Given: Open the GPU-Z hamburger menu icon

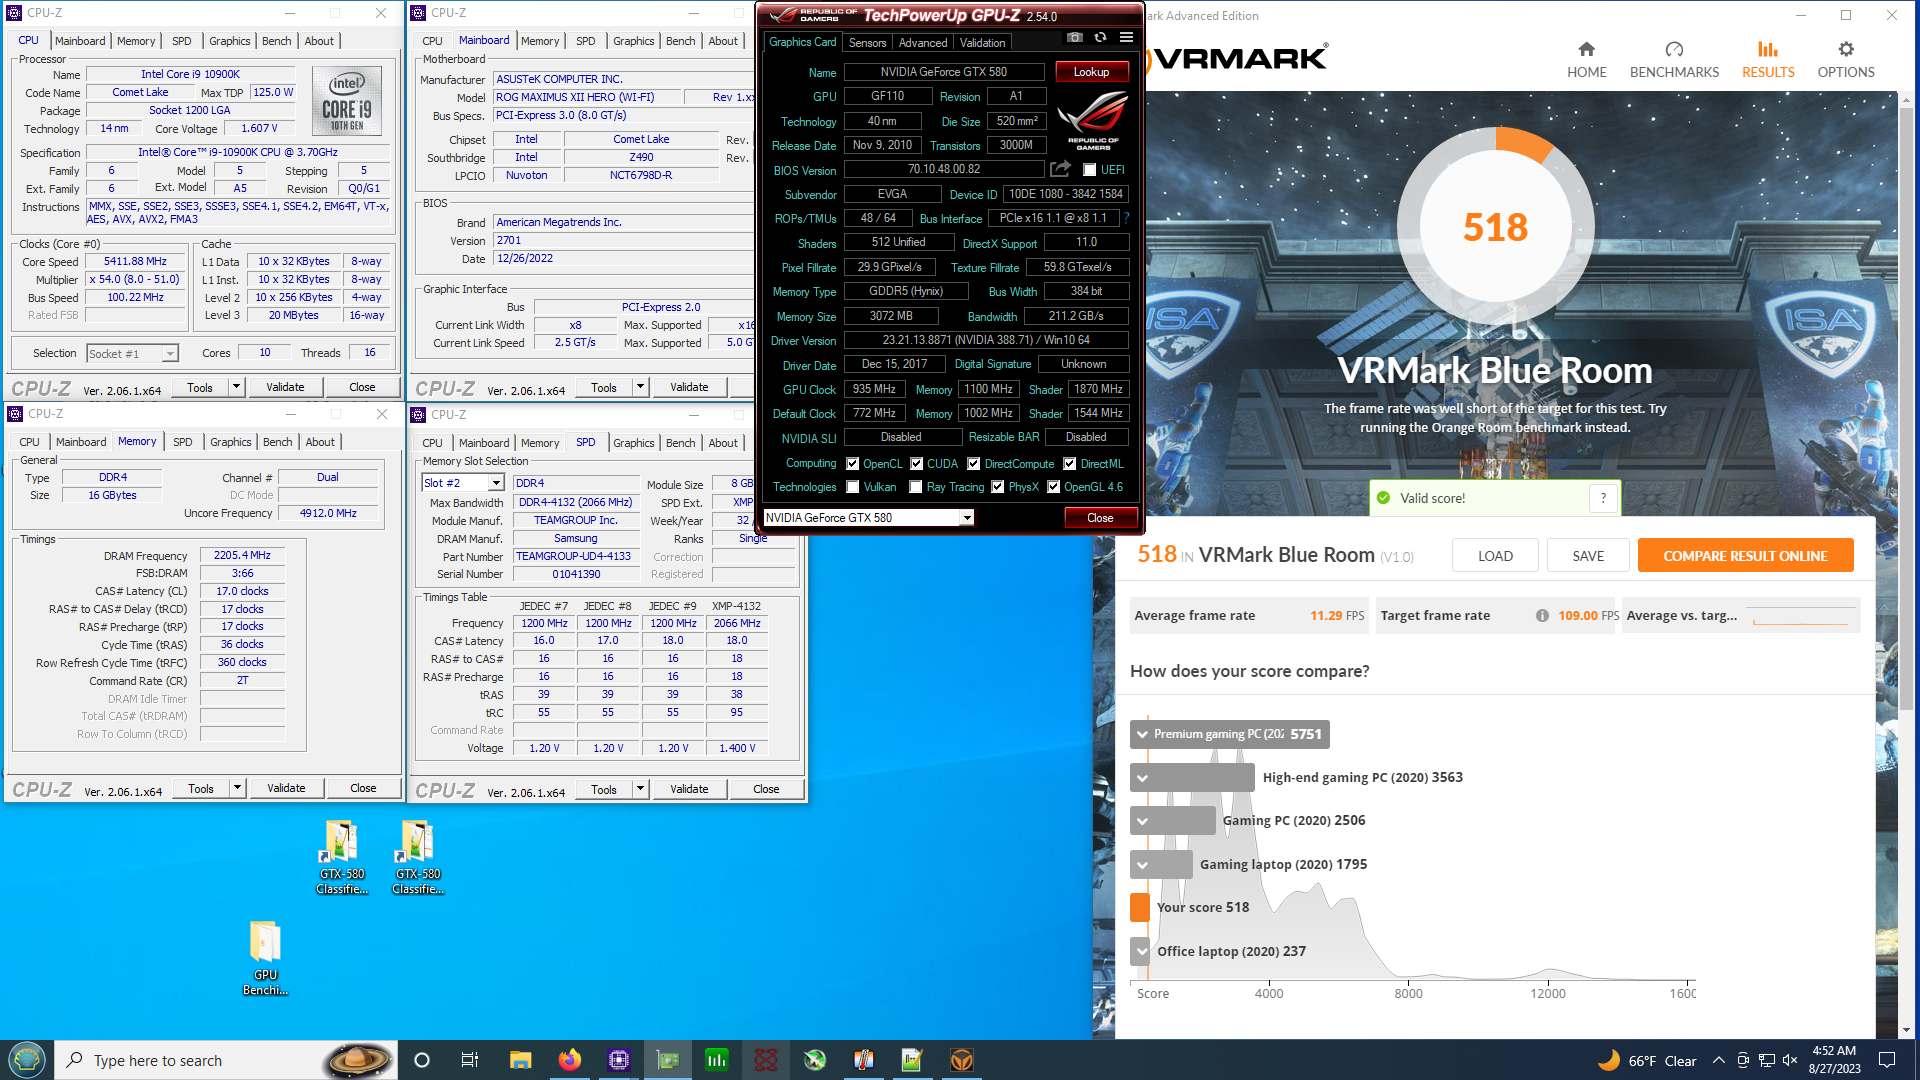Looking at the screenshot, I should pyautogui.click(x=1126, y=38).
